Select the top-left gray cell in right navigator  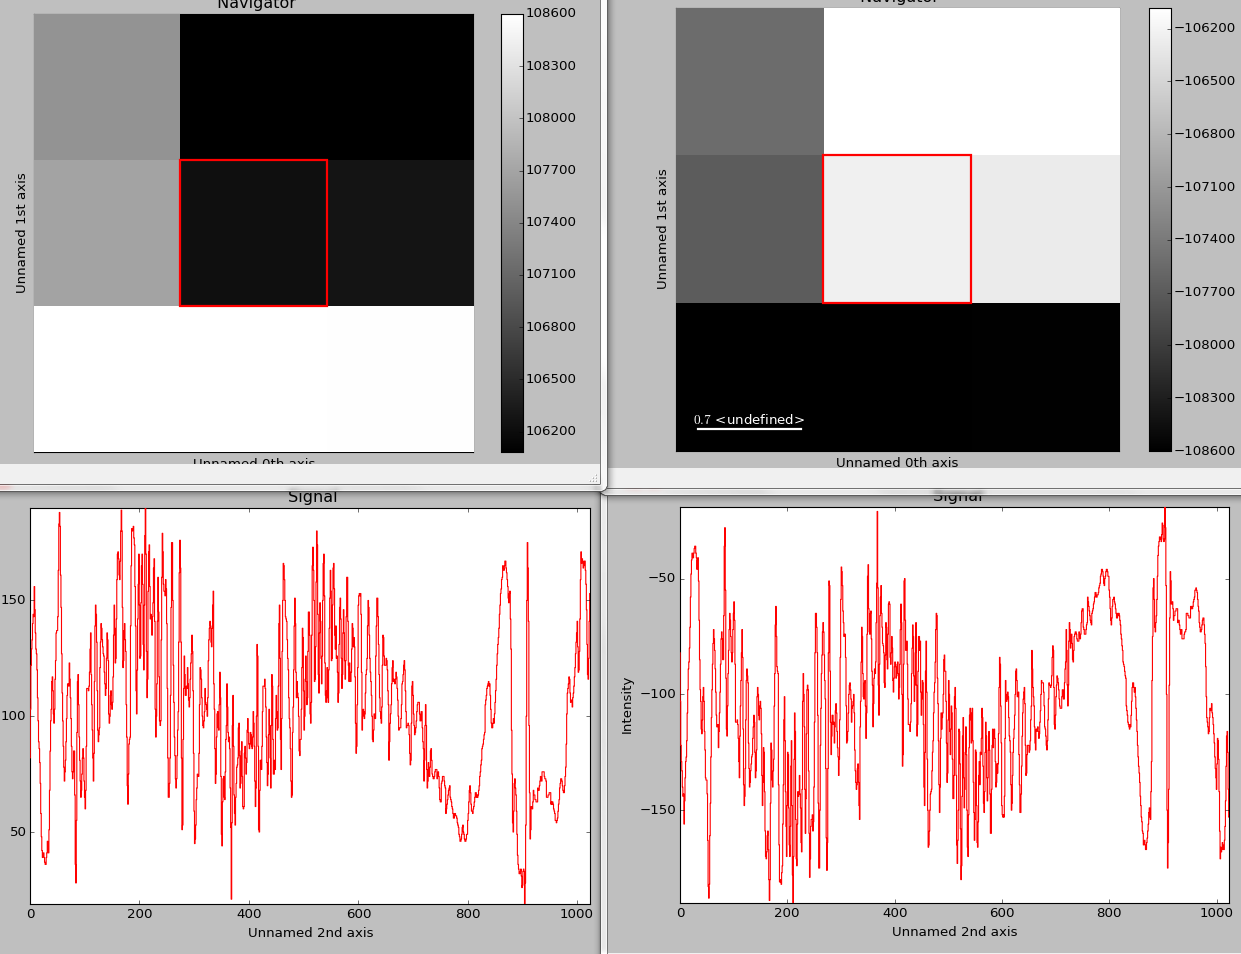pyautogui.click(x=749, y=82)
